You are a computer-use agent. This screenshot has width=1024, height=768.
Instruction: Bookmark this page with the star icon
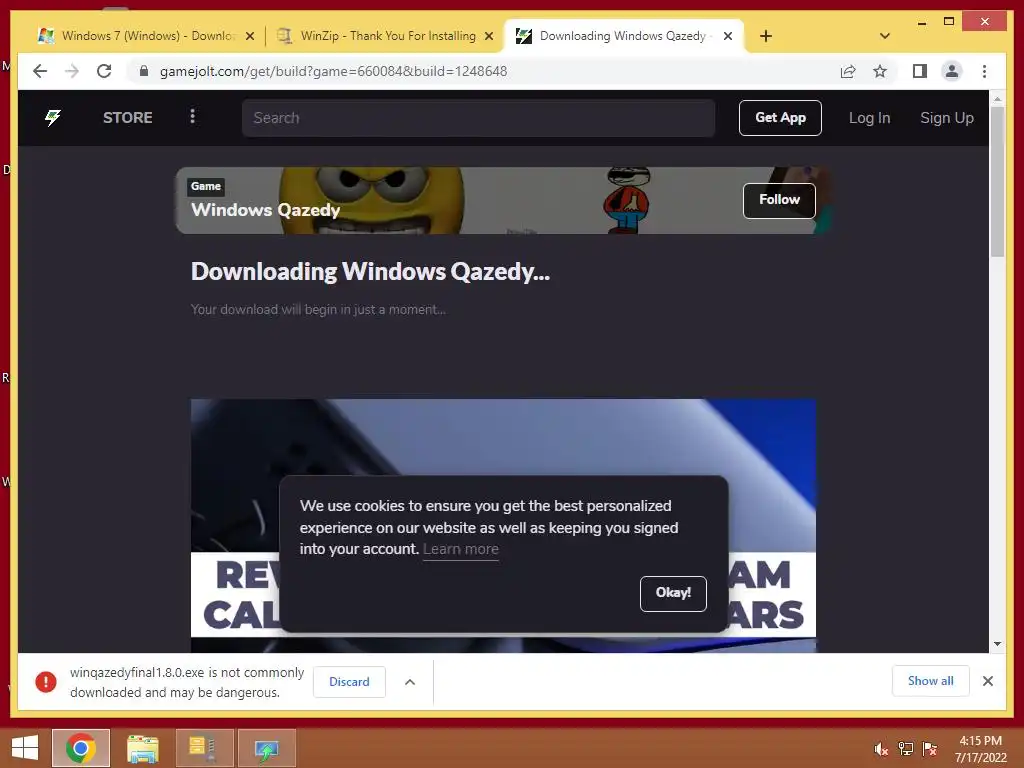(x=880, y=71)
